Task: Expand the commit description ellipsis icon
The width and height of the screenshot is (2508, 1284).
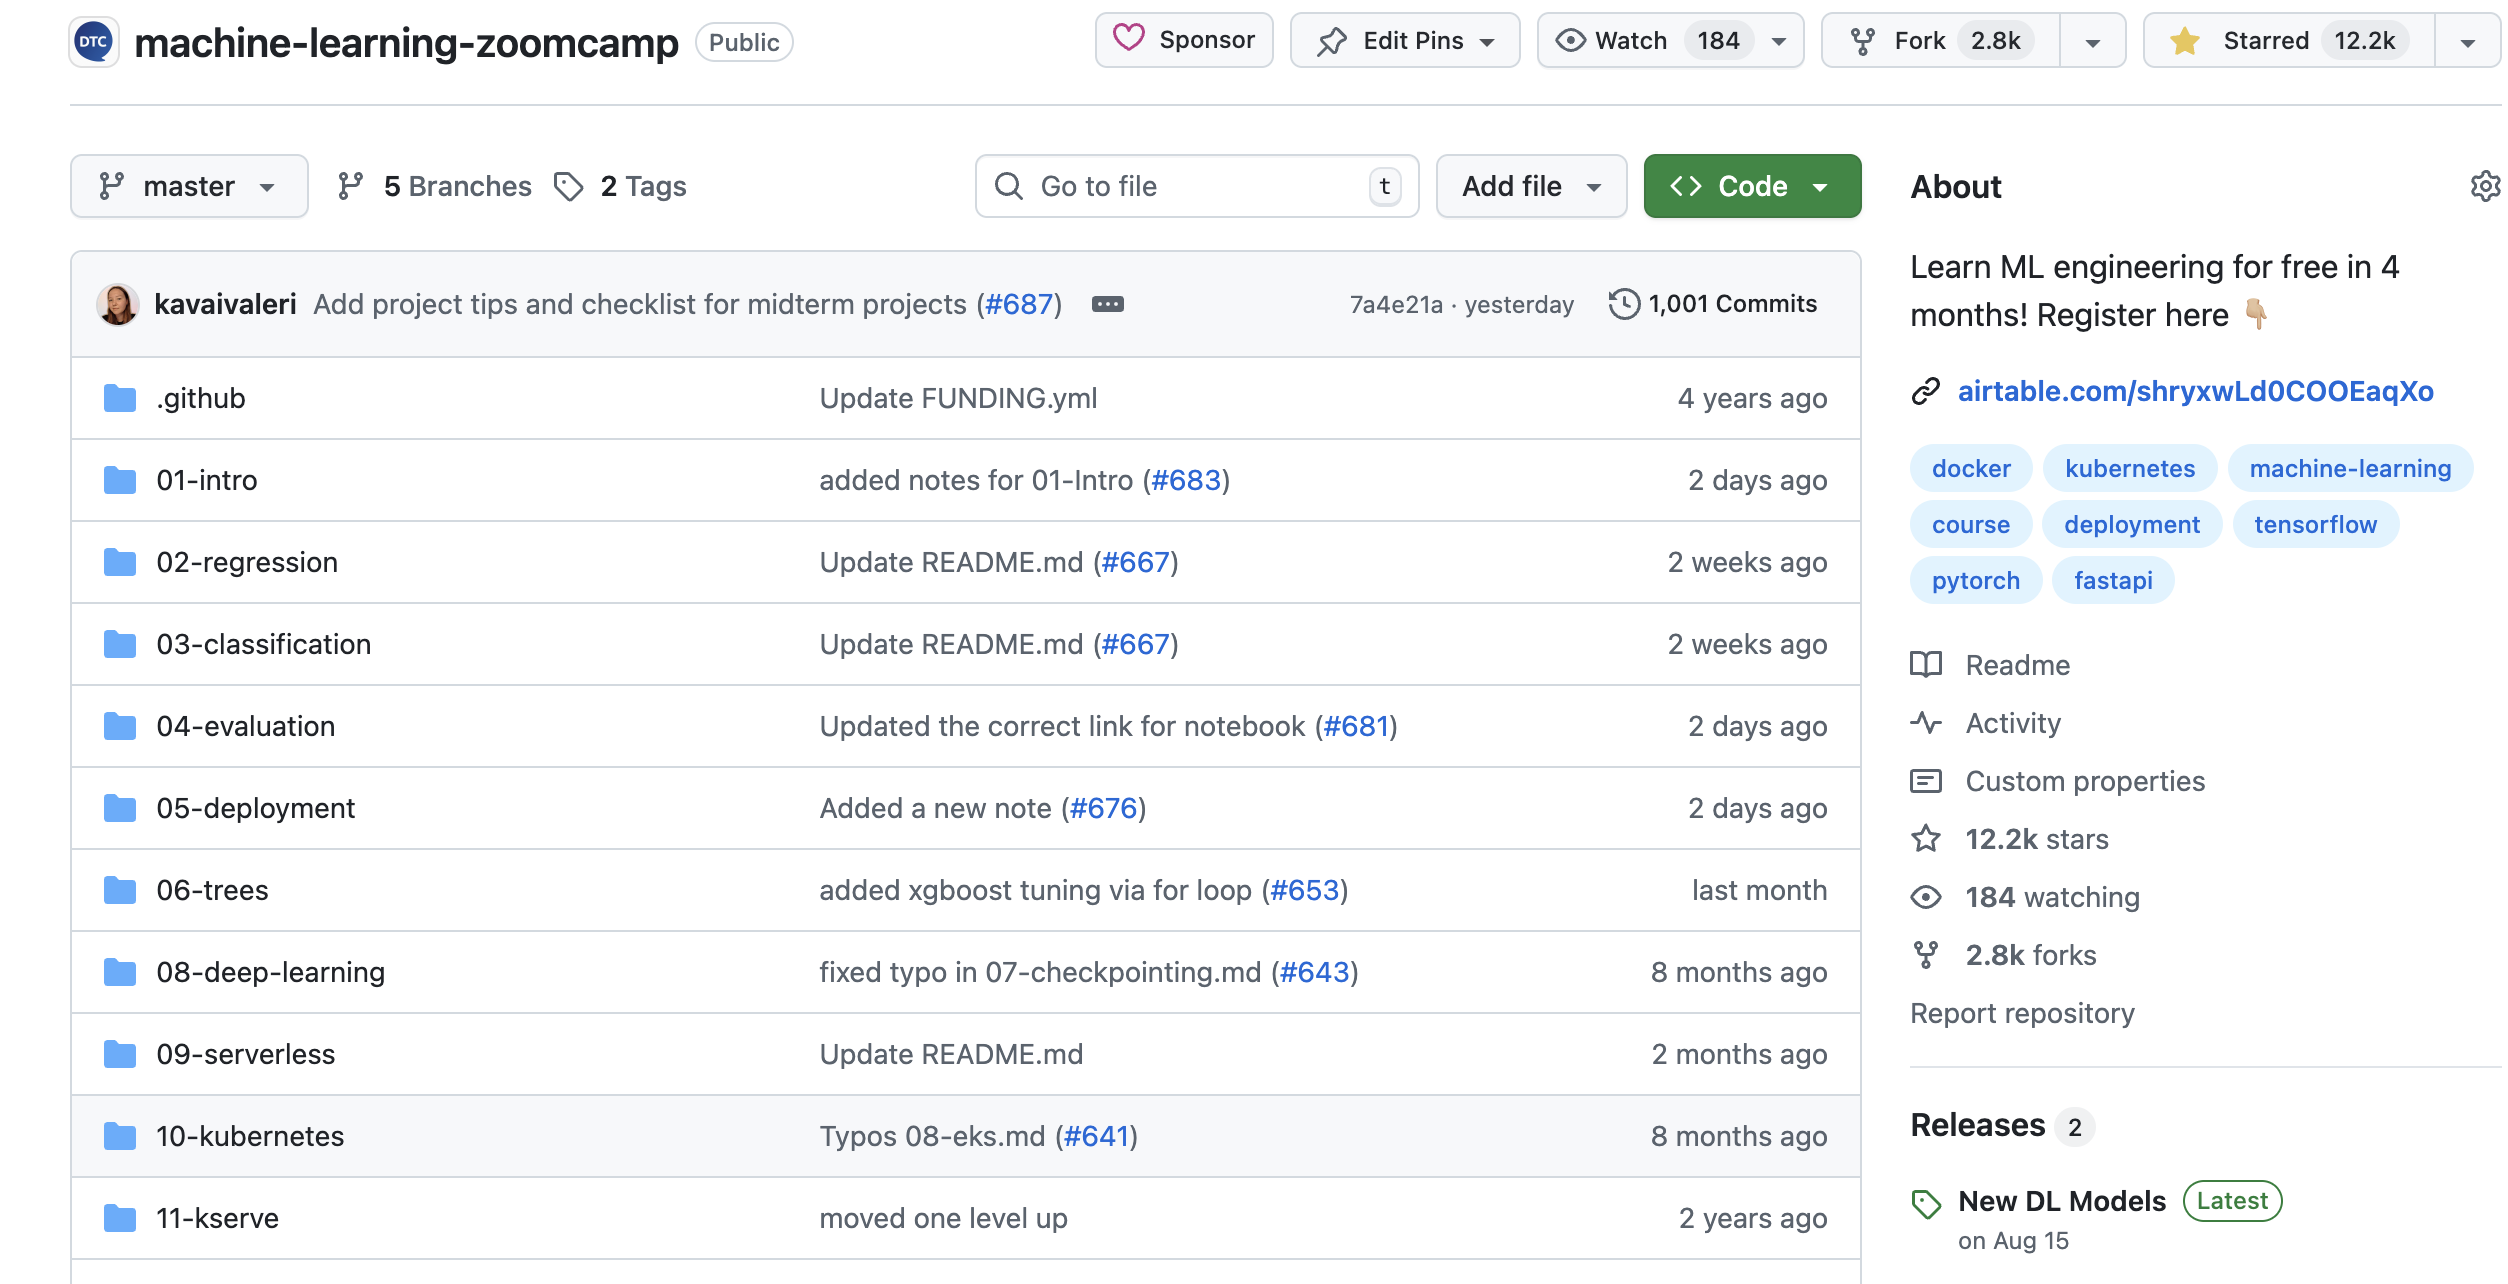Action: click(1110, 304)
